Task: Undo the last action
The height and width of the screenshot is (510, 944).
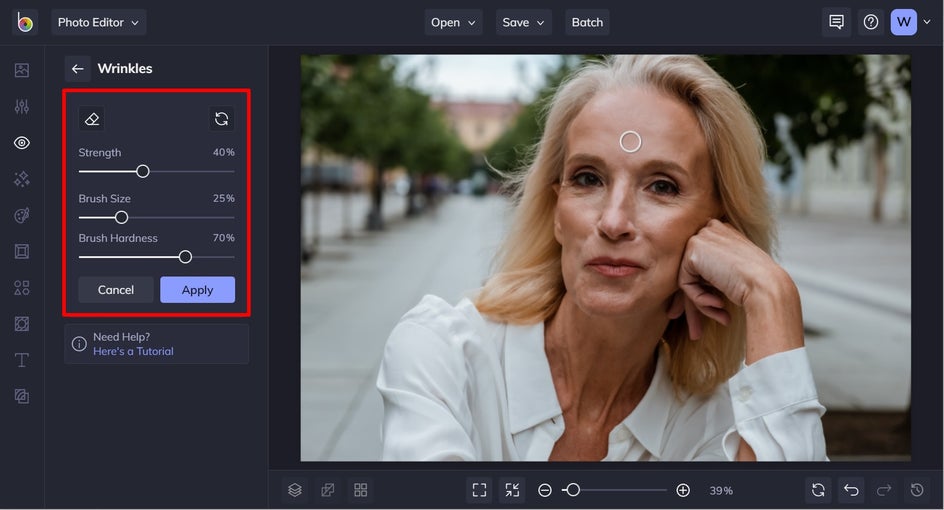Action: tap(851, 490)
